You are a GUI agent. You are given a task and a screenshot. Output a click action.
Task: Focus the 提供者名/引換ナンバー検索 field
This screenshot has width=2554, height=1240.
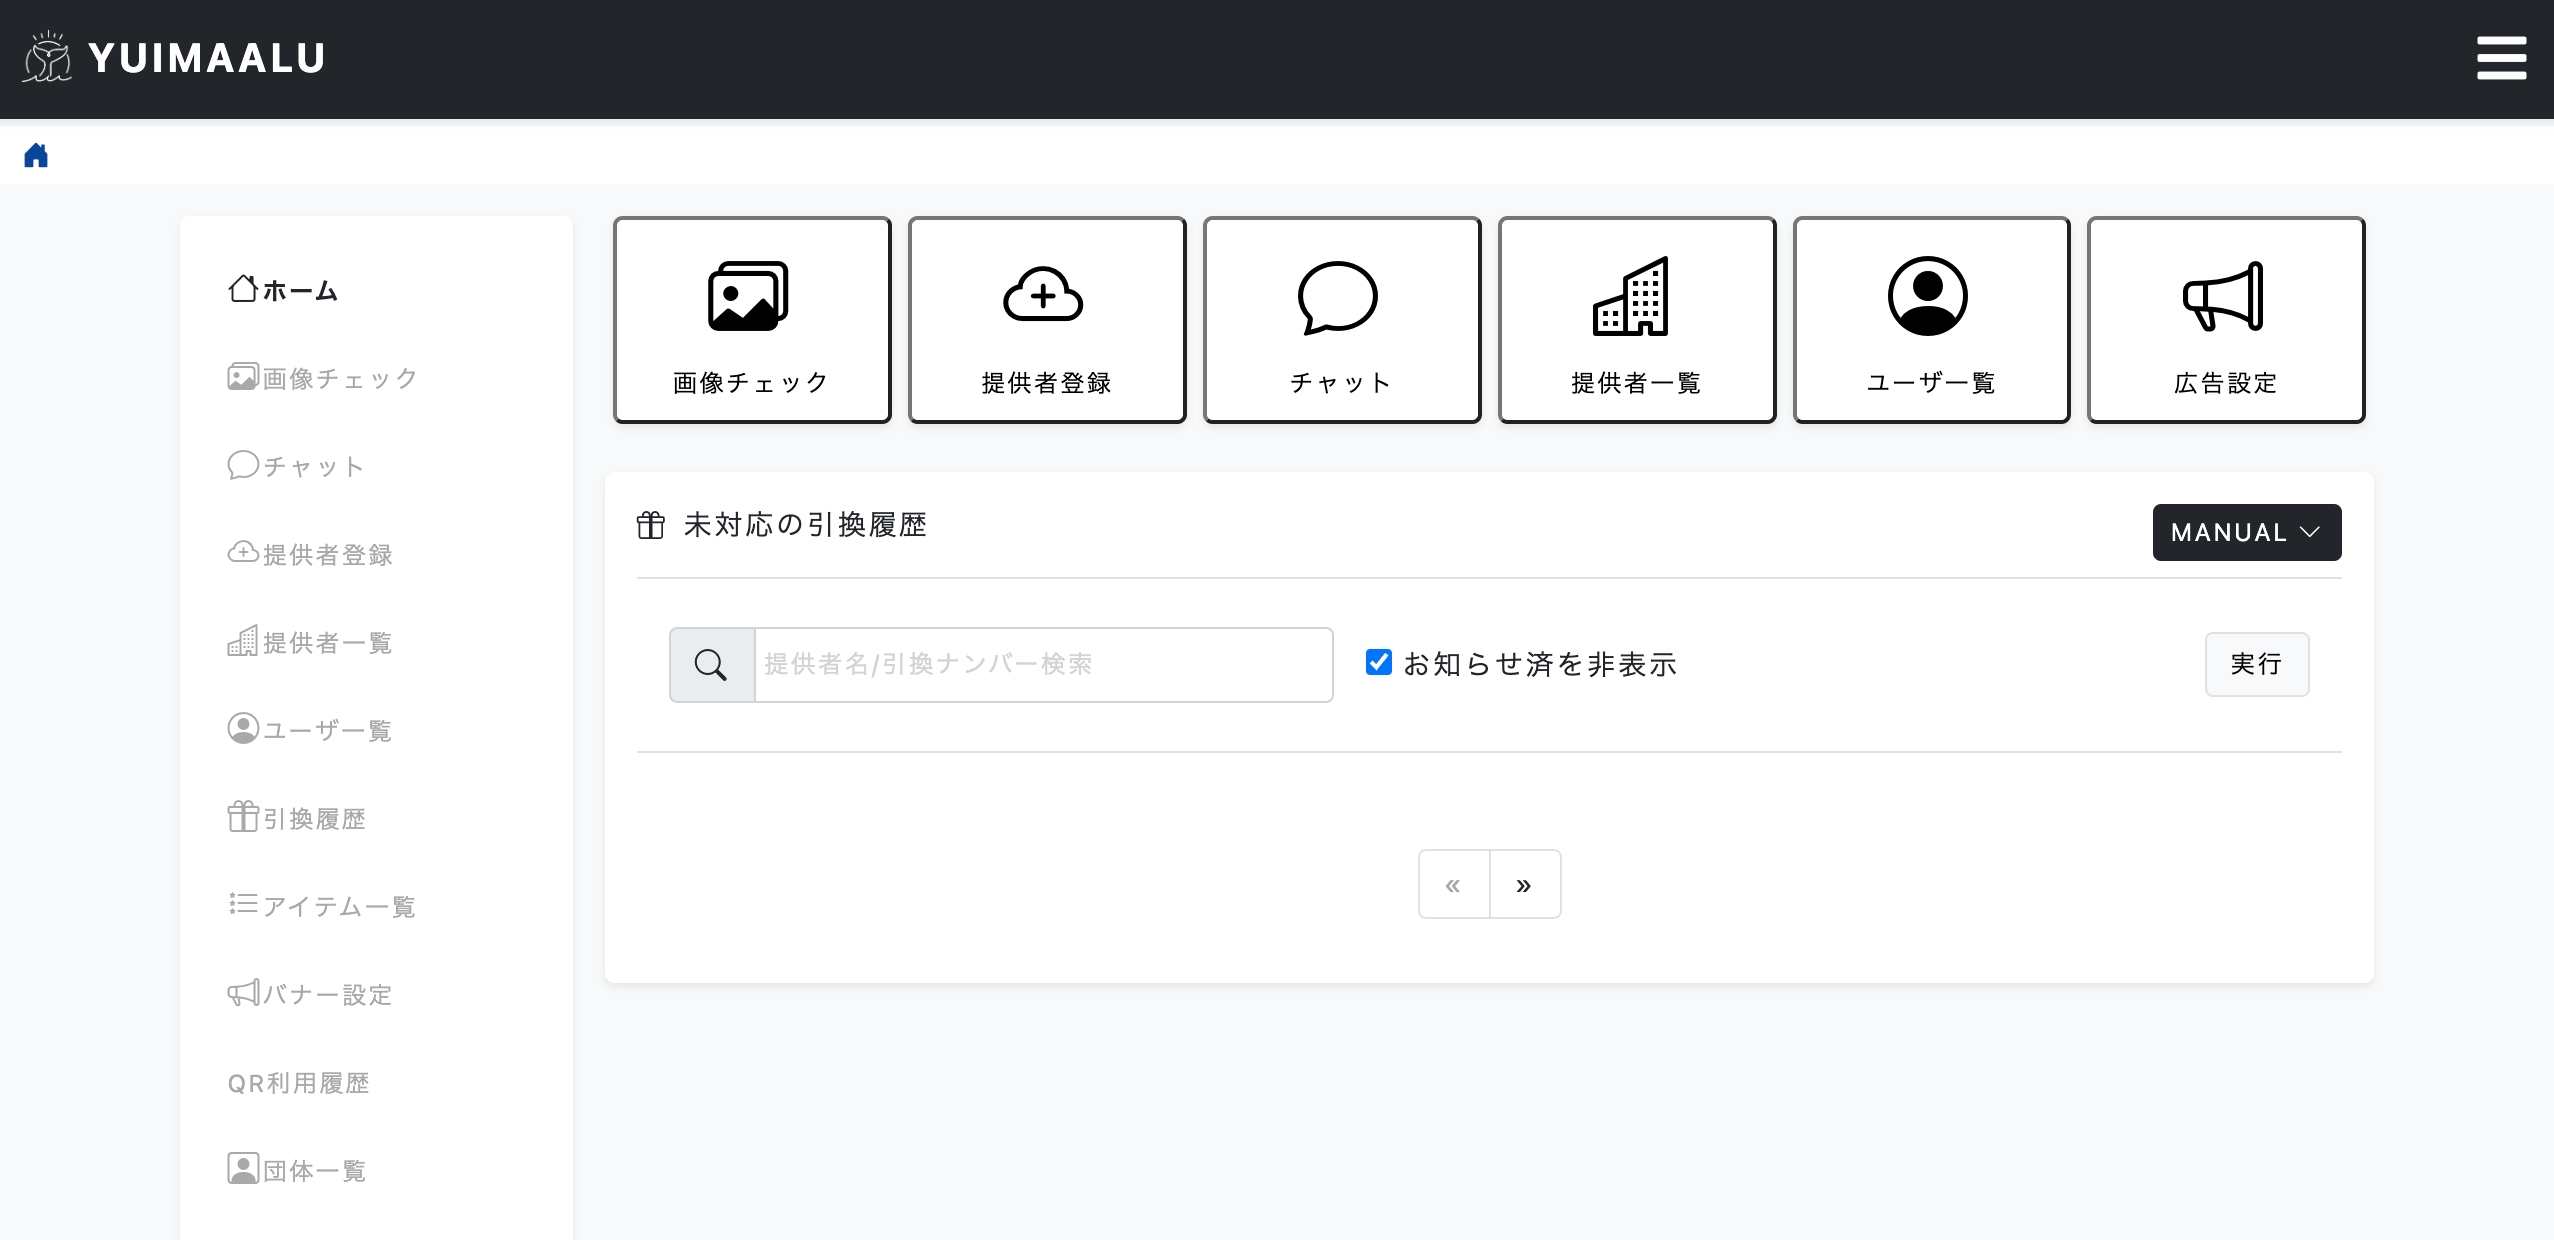(1042, 665)
